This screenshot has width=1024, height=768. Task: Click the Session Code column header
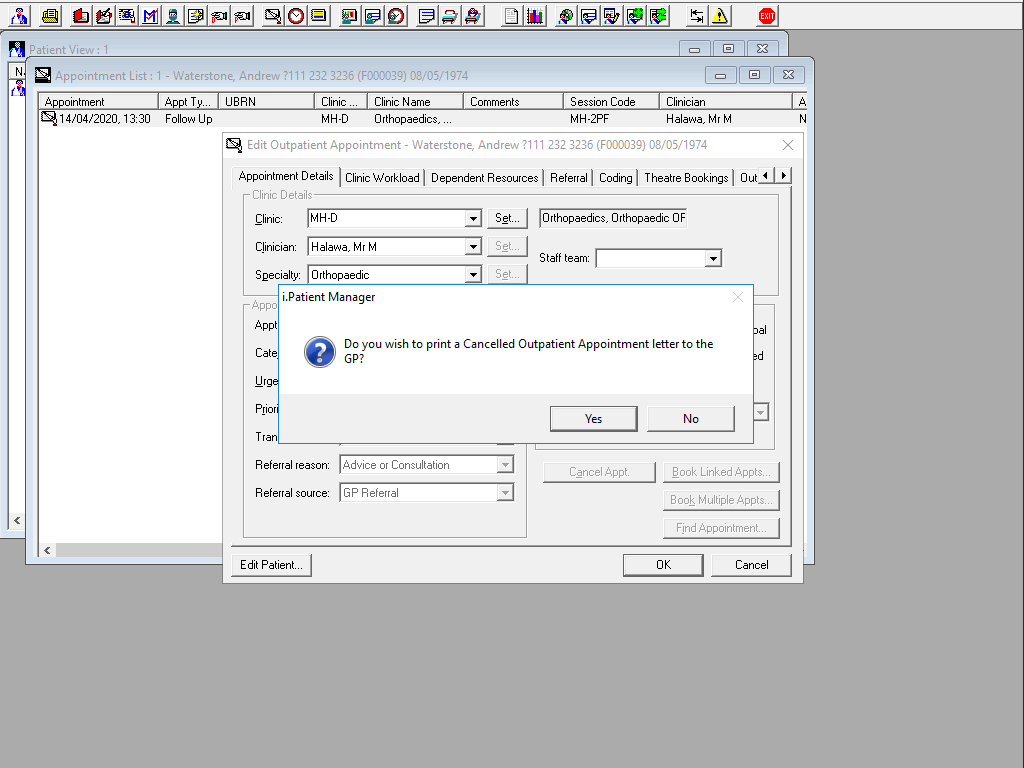pos(611,102)
